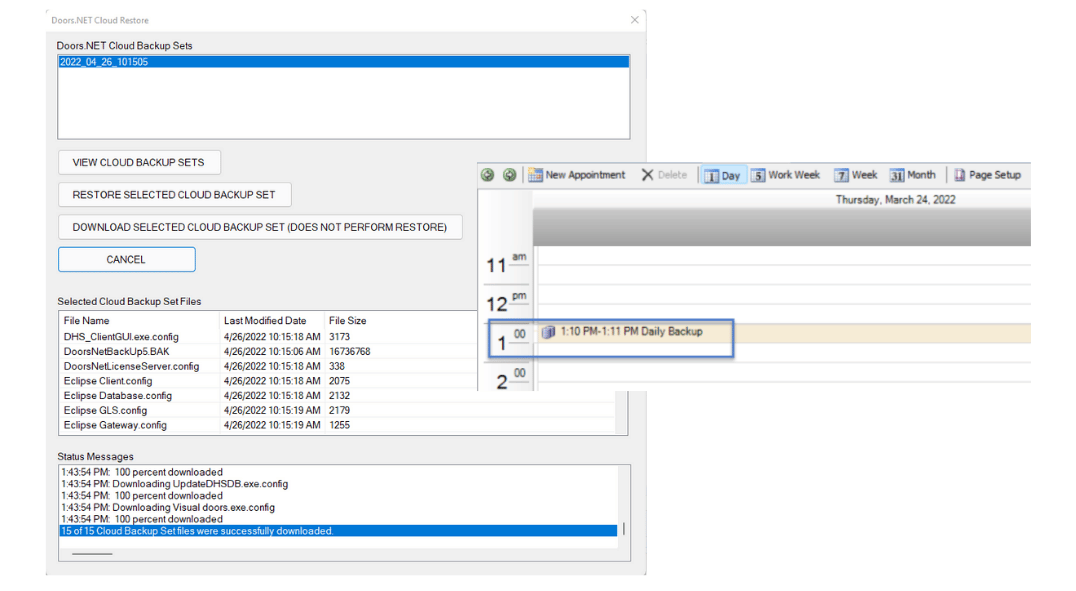
Task: Switch calendar to Work Week view
Action: point(785,175)
